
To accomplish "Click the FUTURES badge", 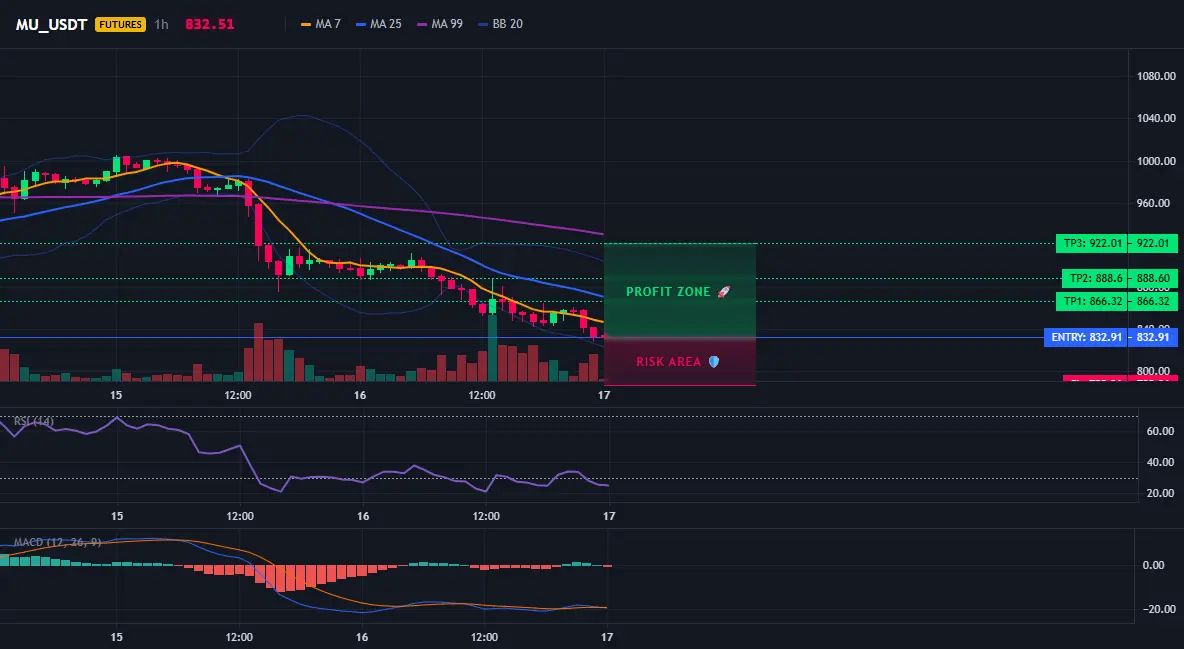I will point(120,24).
